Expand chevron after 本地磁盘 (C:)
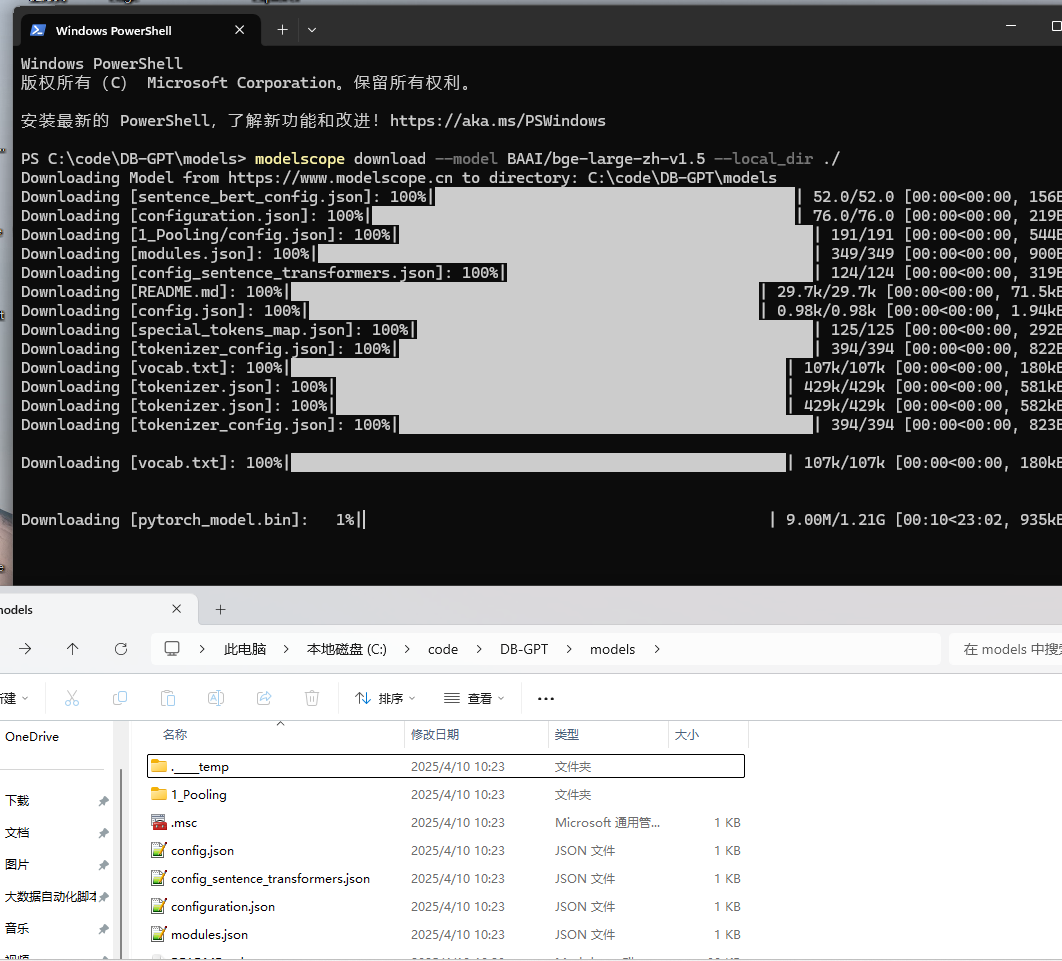The width and height of the screenshot is (1062, 961). 406,649
